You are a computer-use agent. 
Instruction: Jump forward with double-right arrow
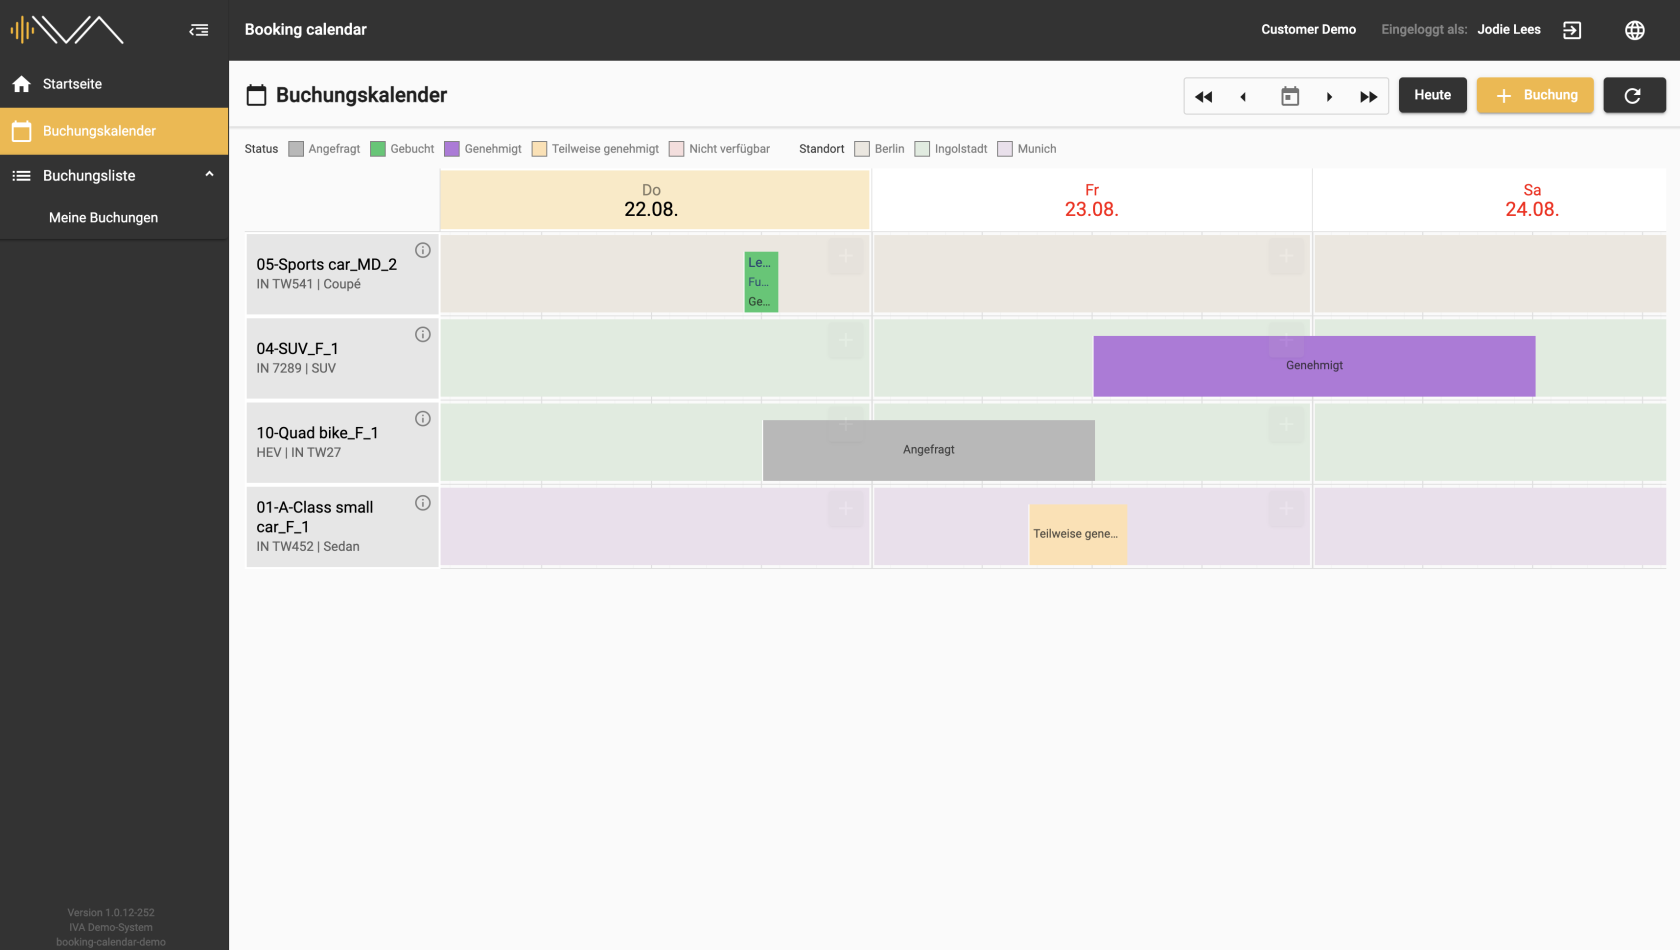coord(1368,96)
